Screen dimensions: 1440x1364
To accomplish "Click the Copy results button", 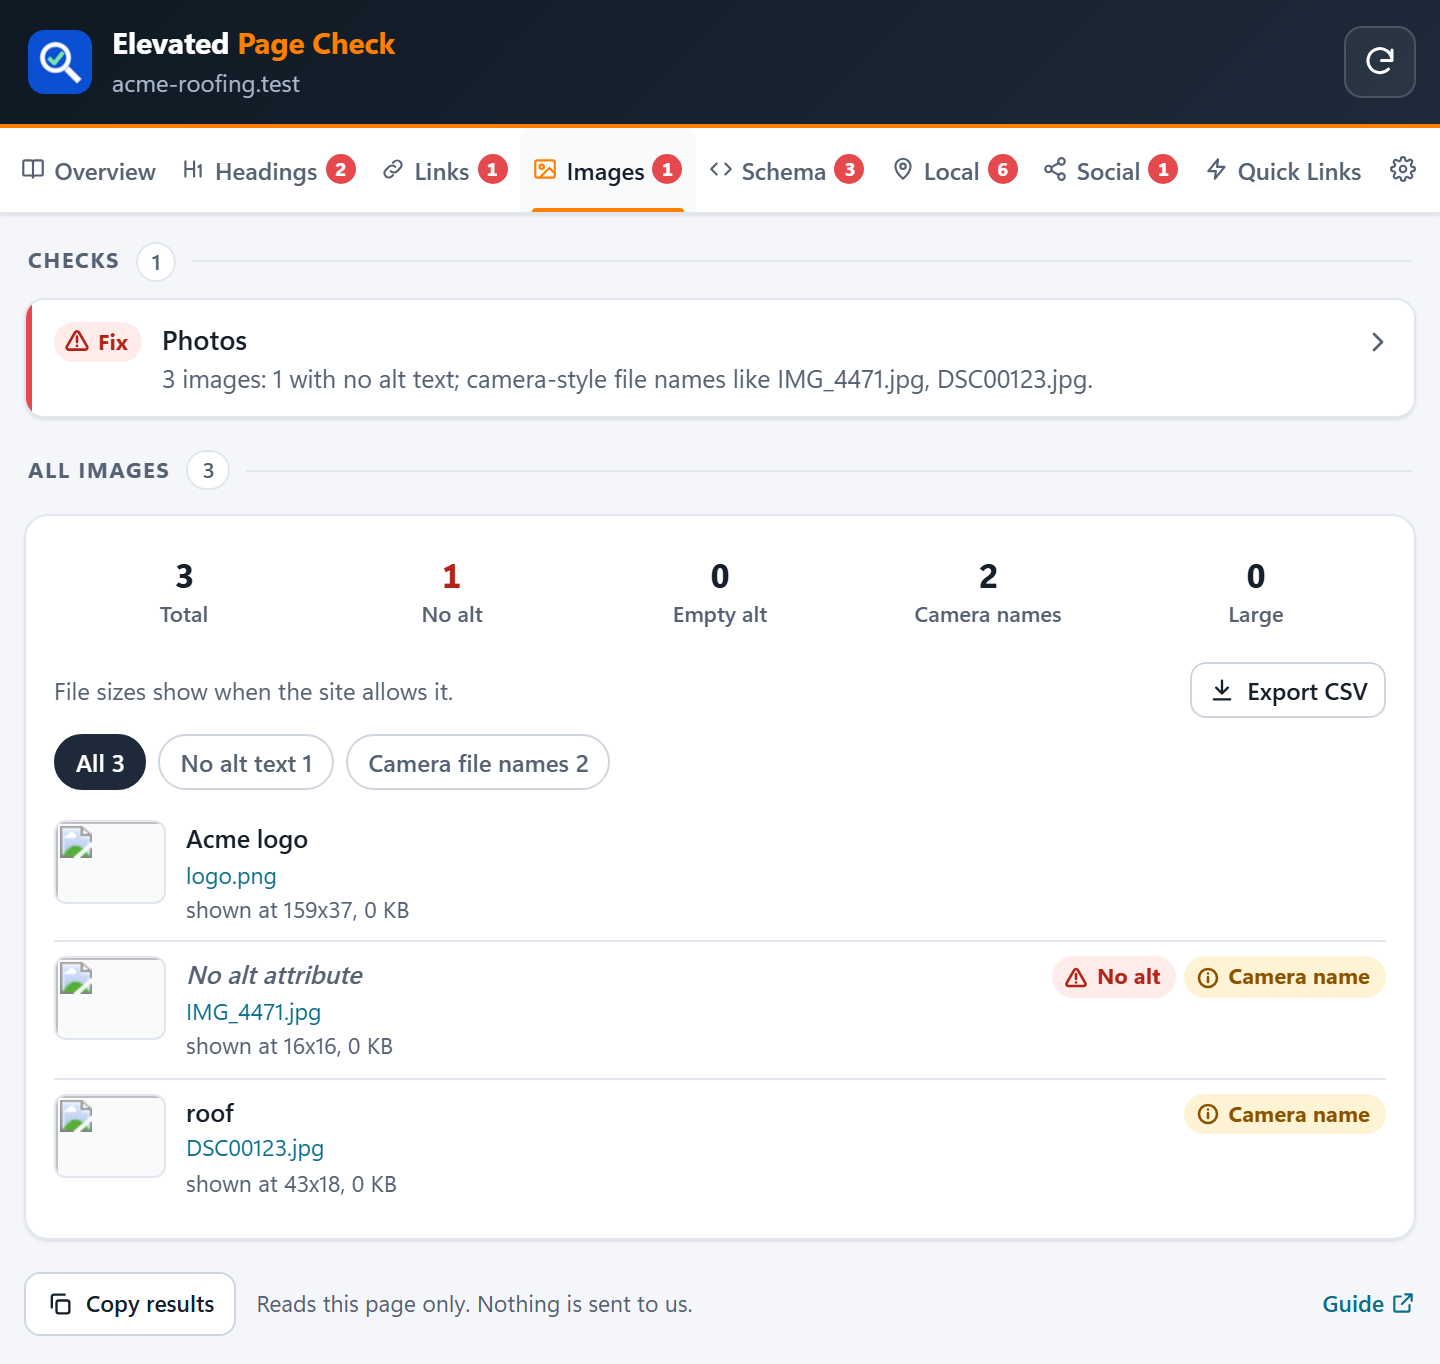I will (x=130, y=1304).
